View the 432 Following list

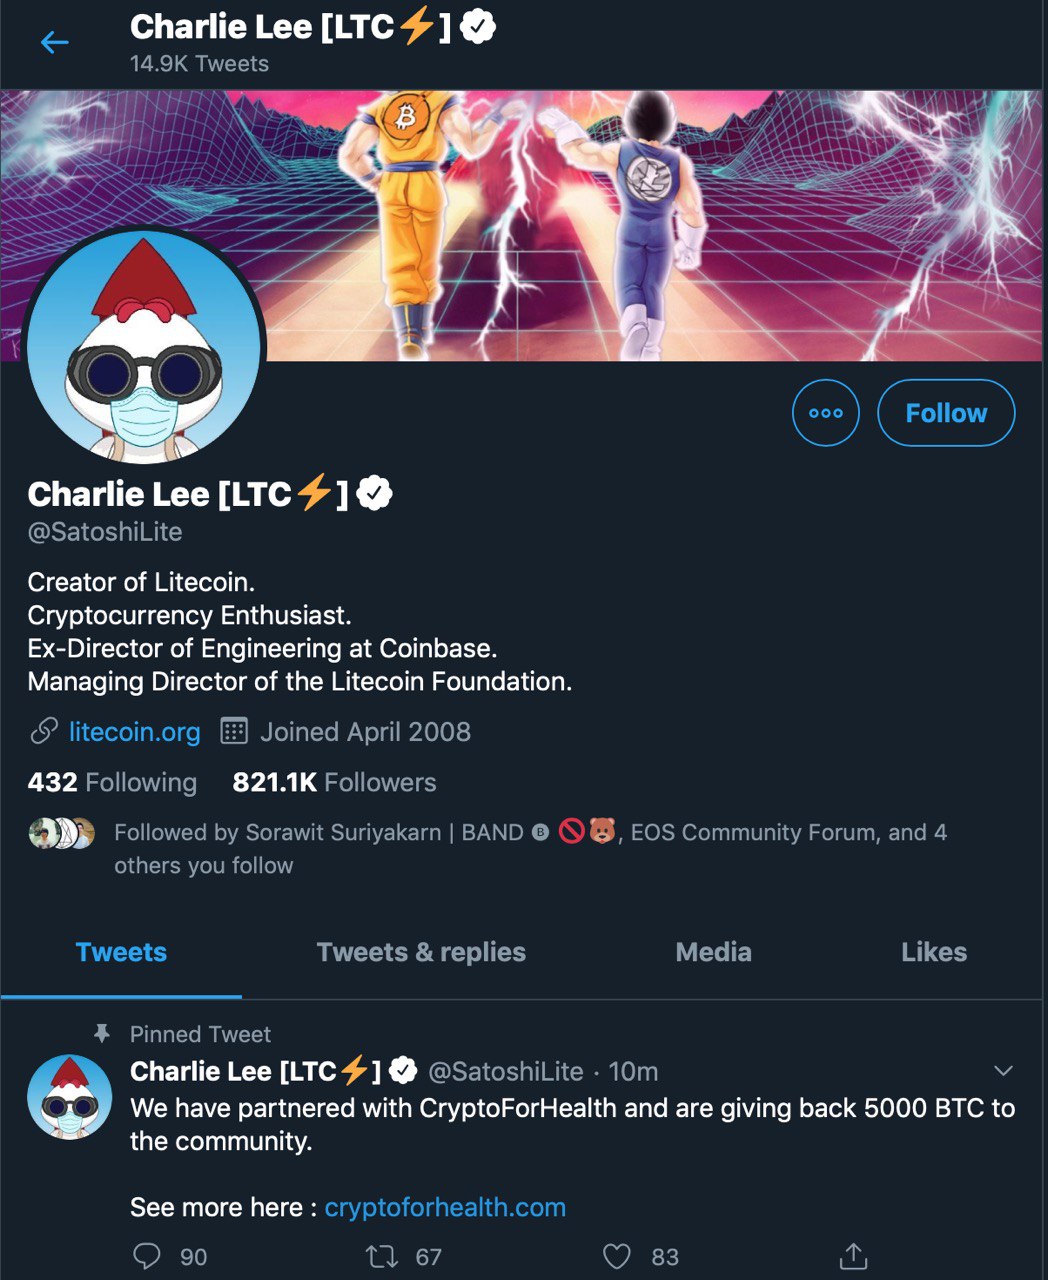tap(112, 782)
